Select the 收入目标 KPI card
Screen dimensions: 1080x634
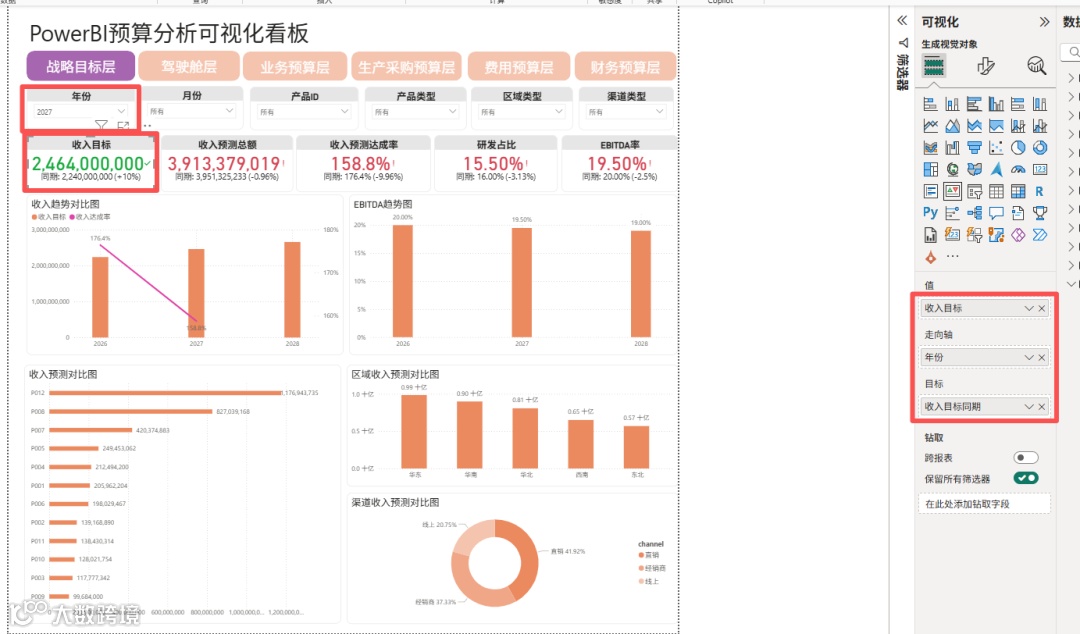click(x=91, y=163)
